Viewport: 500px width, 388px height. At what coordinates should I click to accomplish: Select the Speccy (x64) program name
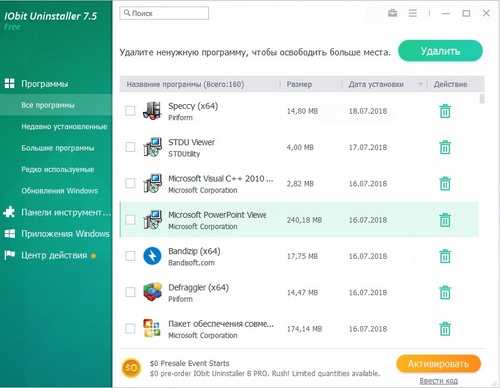(x=193, y=106)
